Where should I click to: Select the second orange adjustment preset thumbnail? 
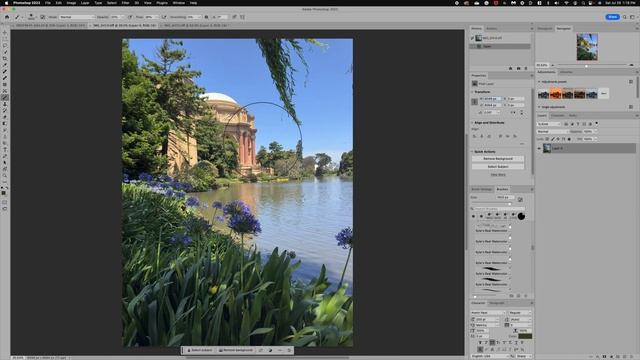pyautogui.click(x=555, y=94)
